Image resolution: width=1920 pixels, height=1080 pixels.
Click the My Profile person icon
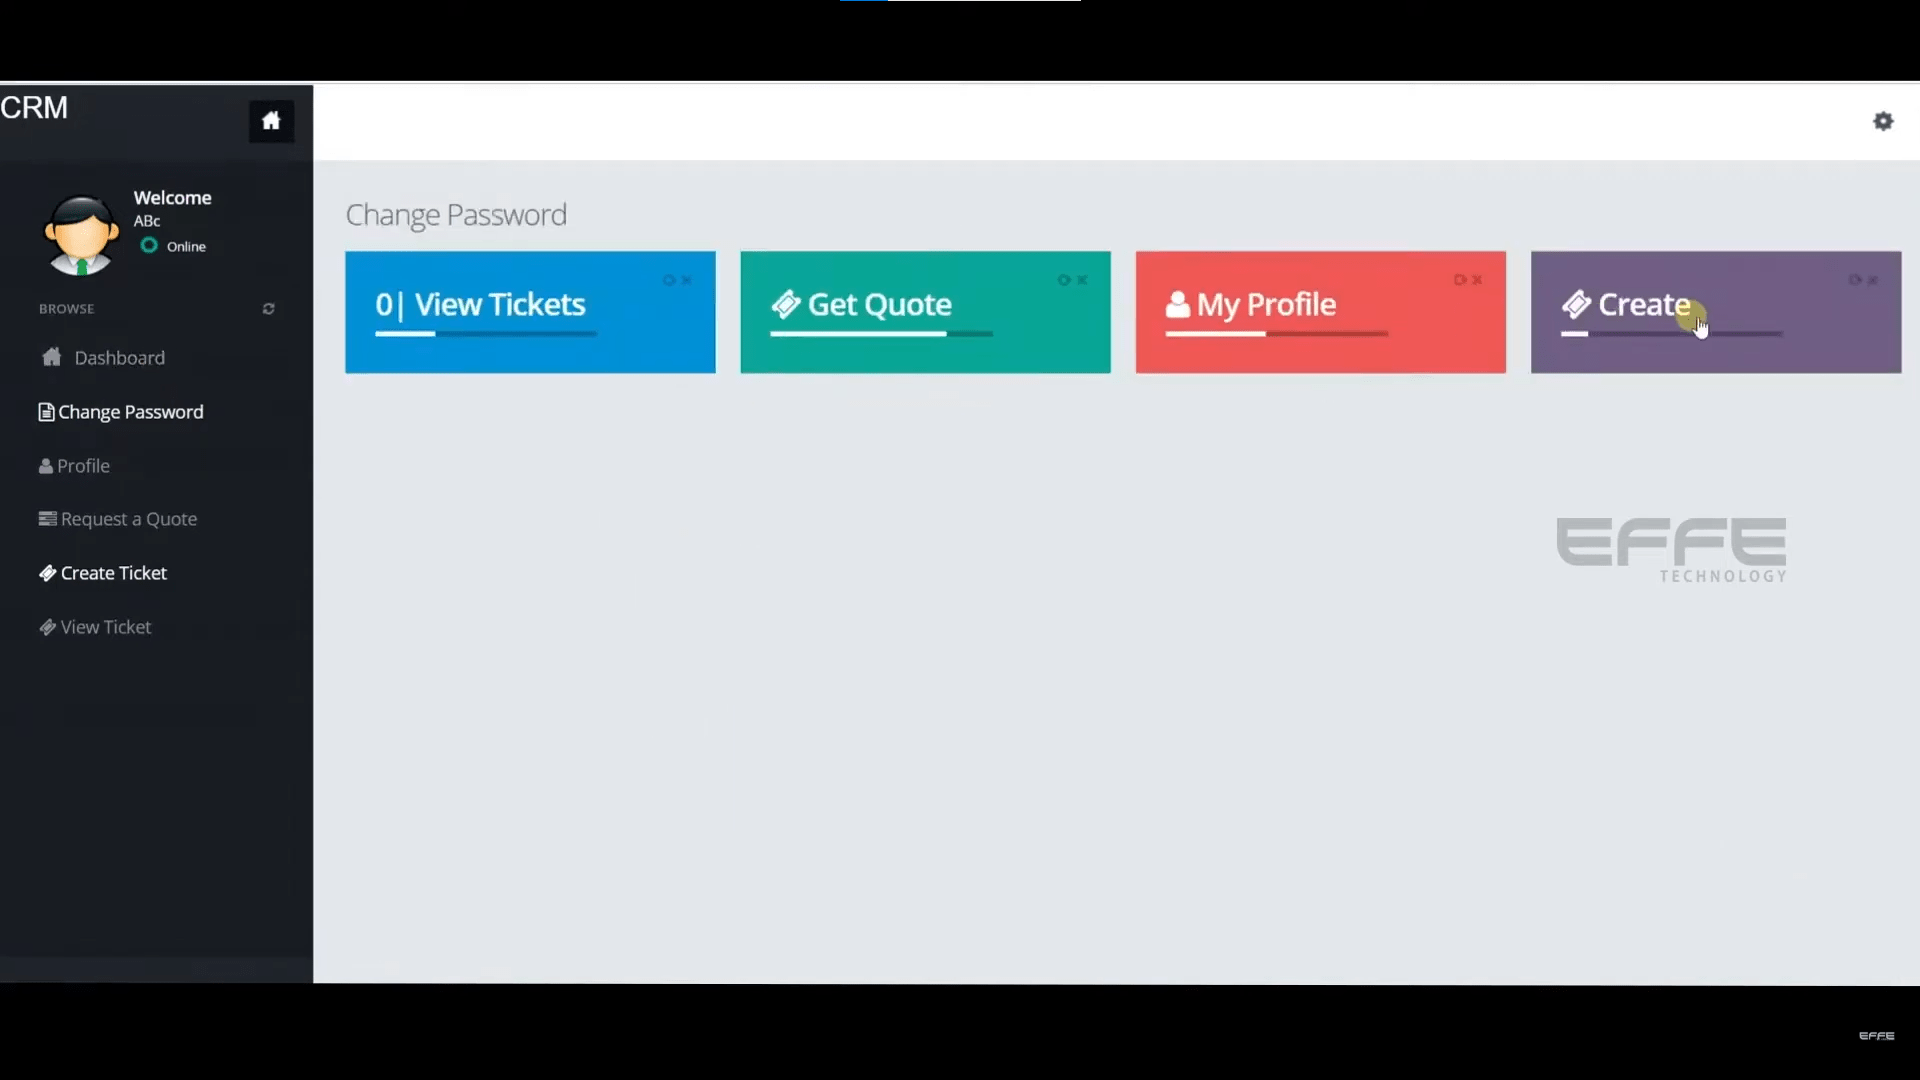[1178, 303]
